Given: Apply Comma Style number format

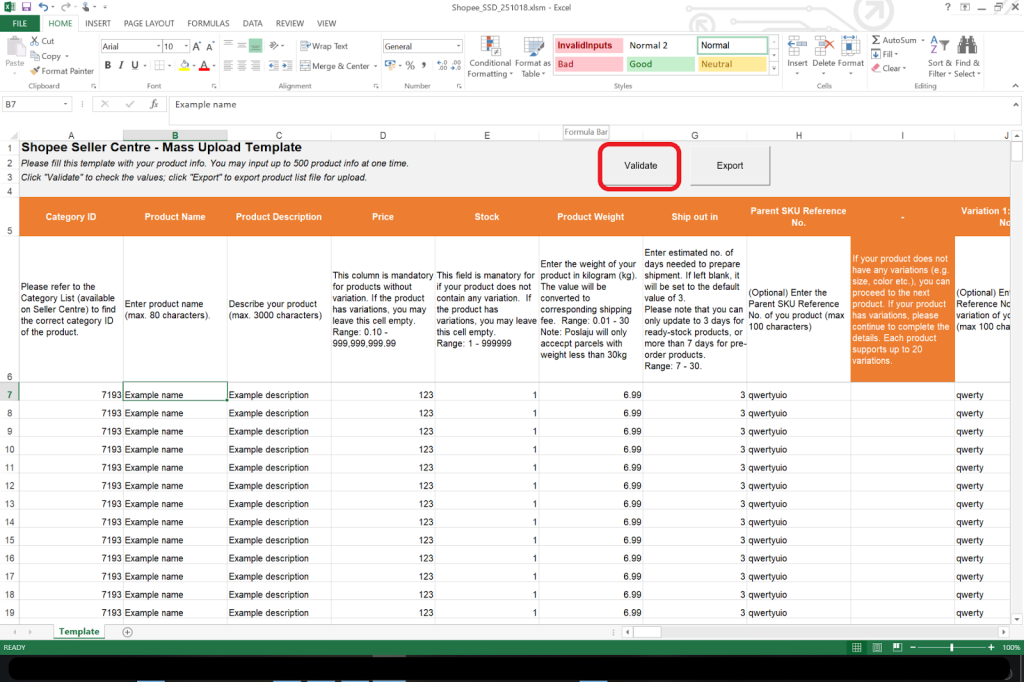Looking at the screenshot, I should pyautogui.click(x=424, y=65).
